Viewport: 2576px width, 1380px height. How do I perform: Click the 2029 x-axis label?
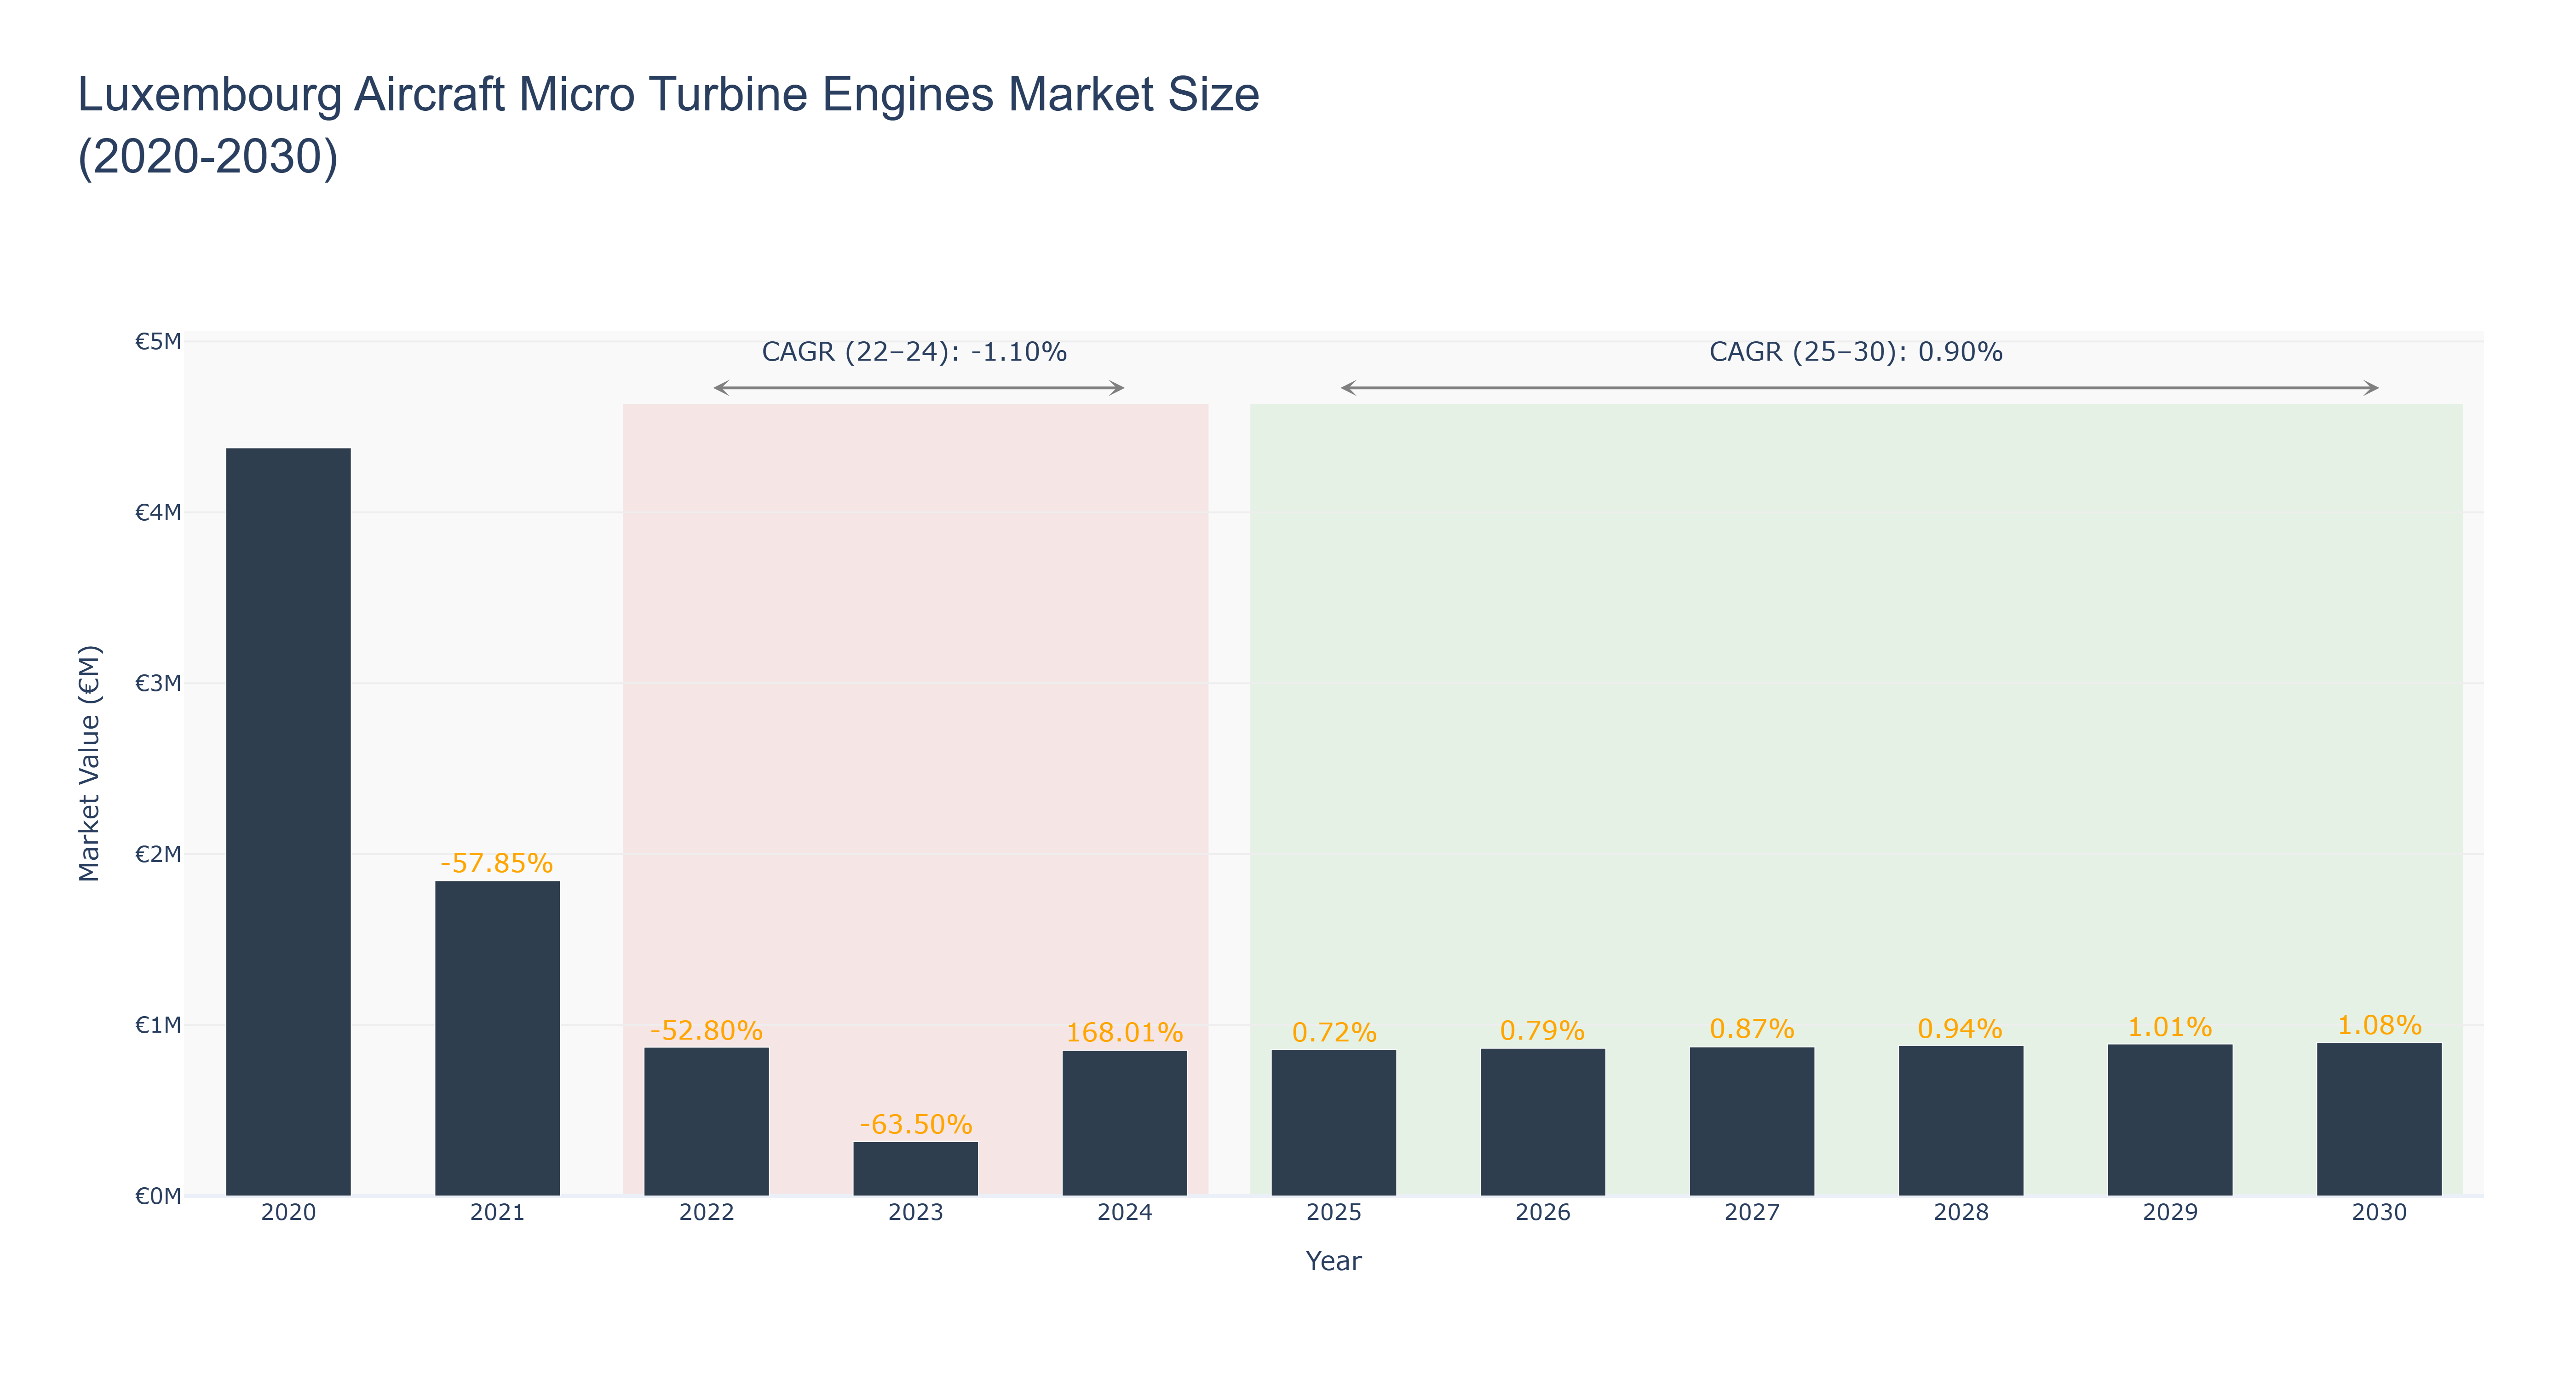[x=2169, y=1212]
